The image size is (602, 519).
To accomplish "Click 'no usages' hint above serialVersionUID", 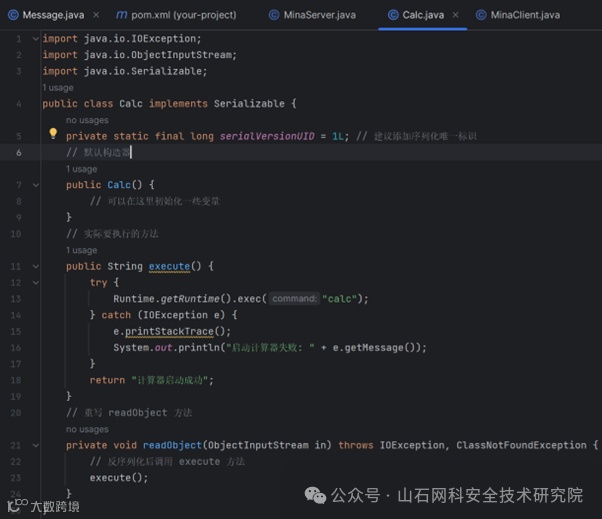I will [x=87, y=120].
